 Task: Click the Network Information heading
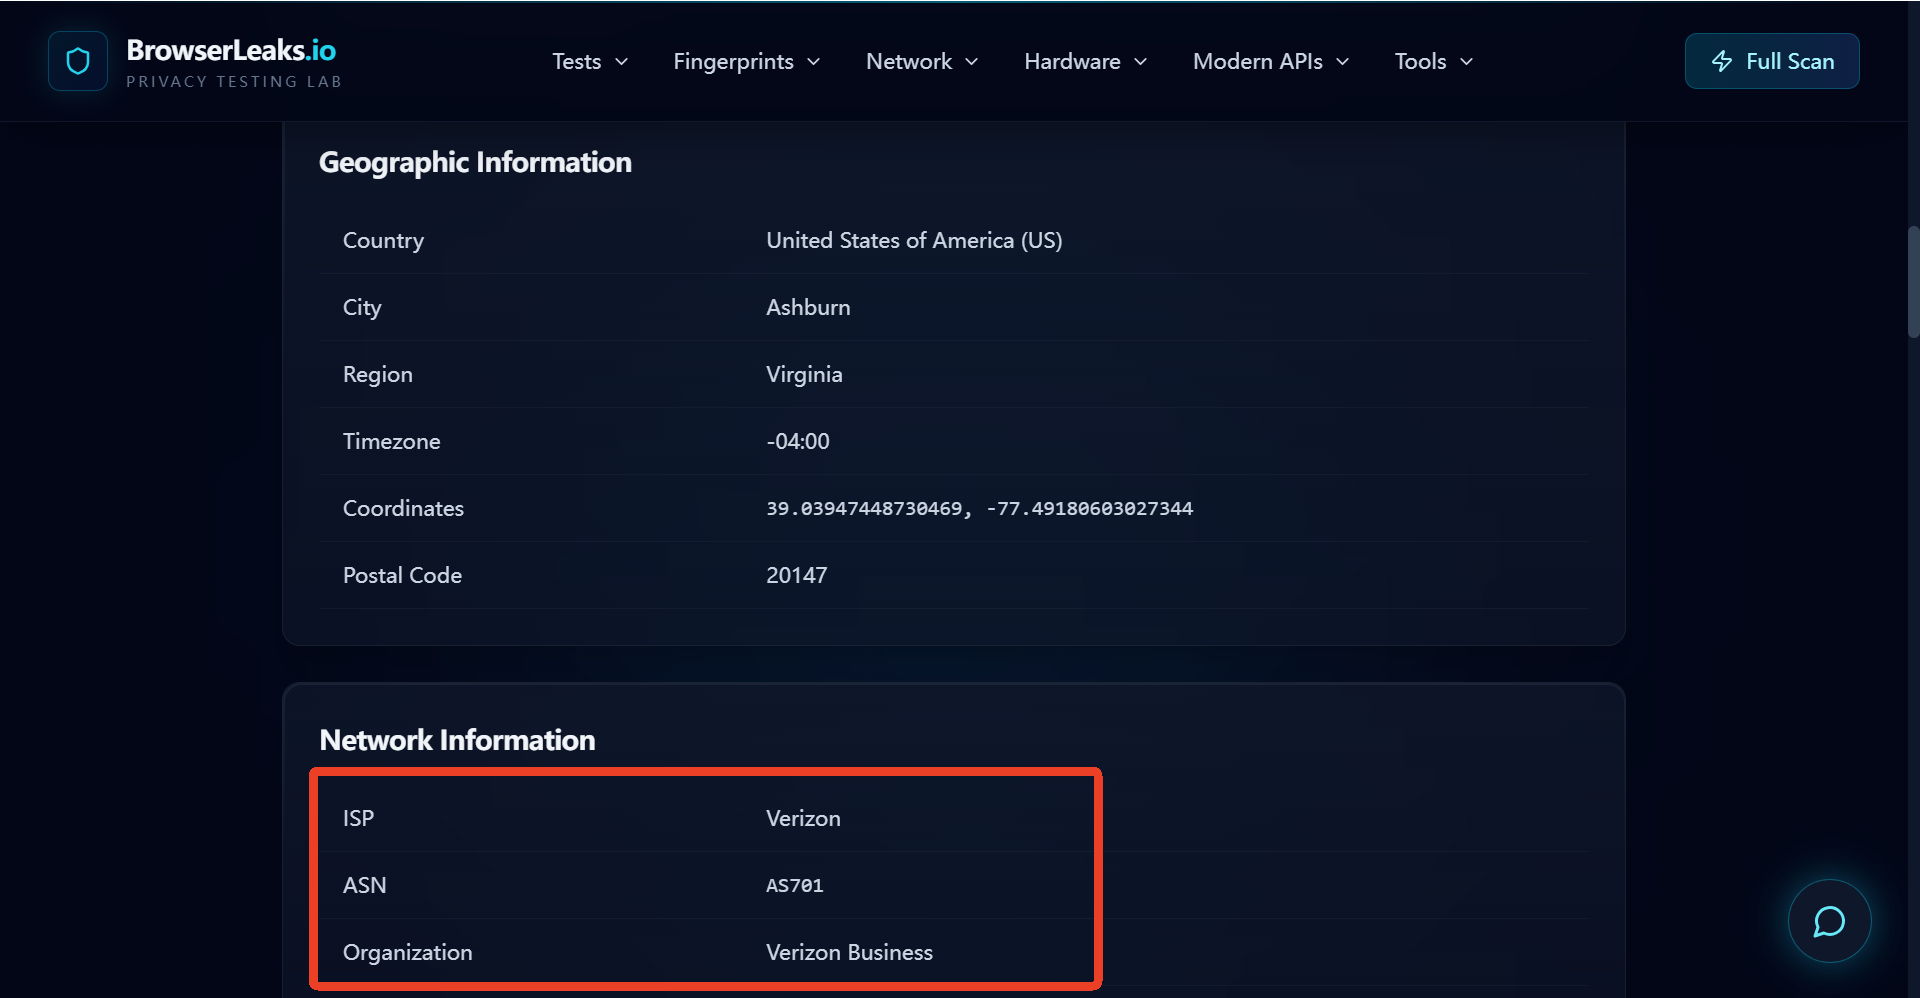click(457, 740)
